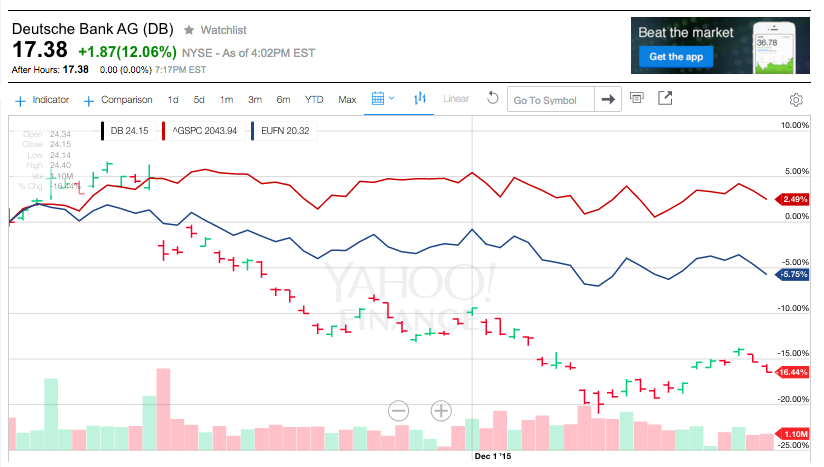Open the calendar date range picker
This screenshot has width=824, height=467.
click(378, 98)
